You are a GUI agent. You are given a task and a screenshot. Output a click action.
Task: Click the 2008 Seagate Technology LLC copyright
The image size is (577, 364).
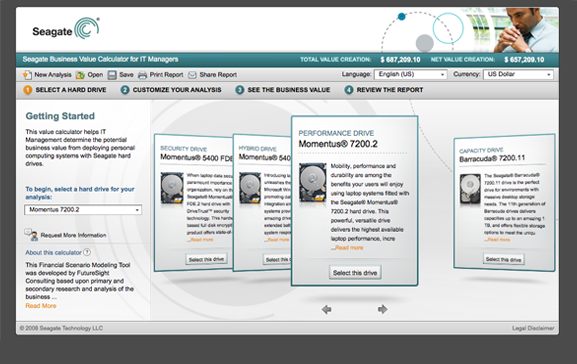pos(61,328)
